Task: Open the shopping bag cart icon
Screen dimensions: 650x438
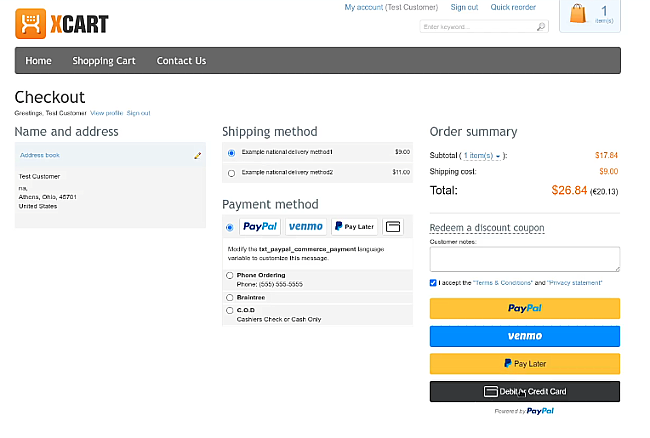Action: pos(577,13)
